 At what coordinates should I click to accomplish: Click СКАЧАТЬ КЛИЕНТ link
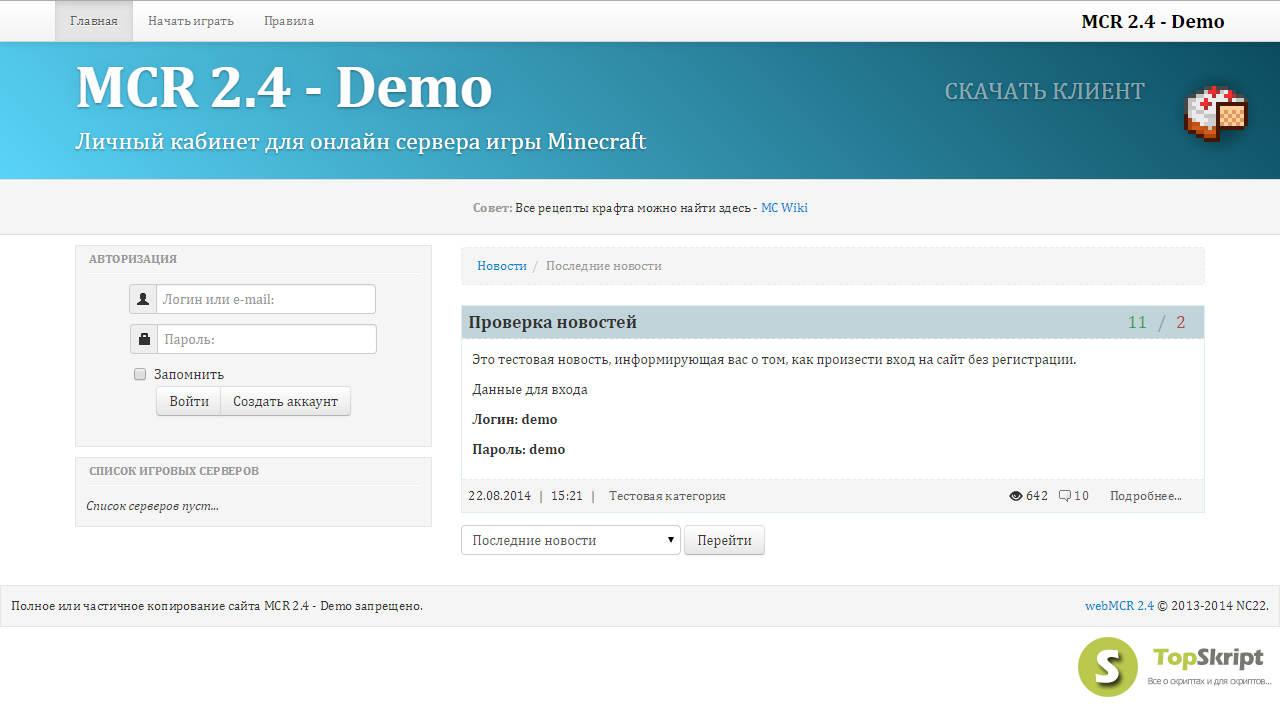click(1045, 91)
